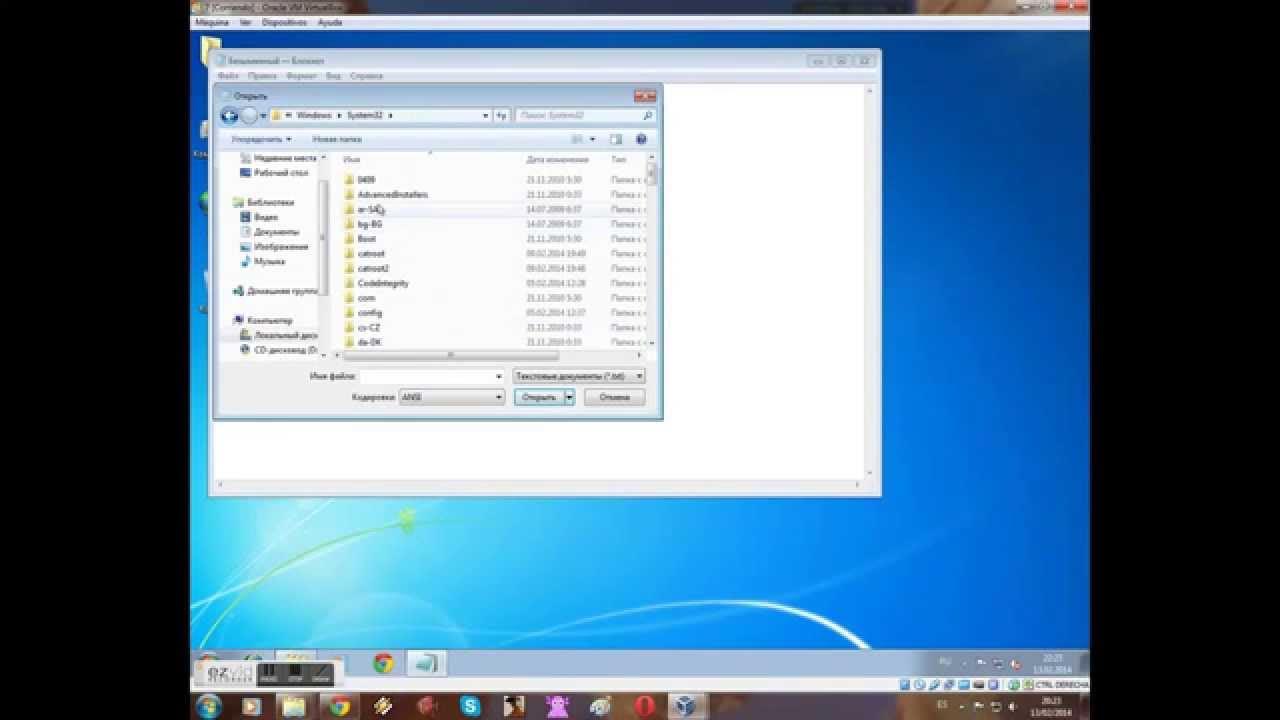
Task: Click the Имя файла input field
Action: click(432, 377)
